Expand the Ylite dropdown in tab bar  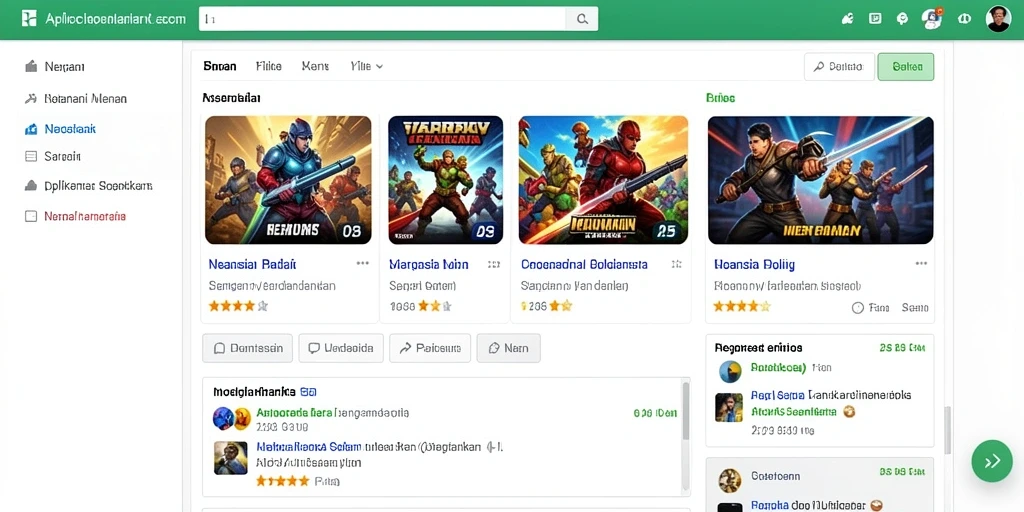[x=366, y=66]
